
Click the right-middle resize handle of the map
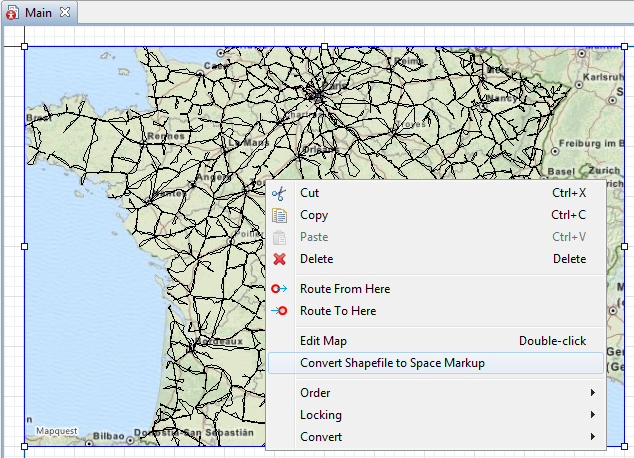(623, 245)
